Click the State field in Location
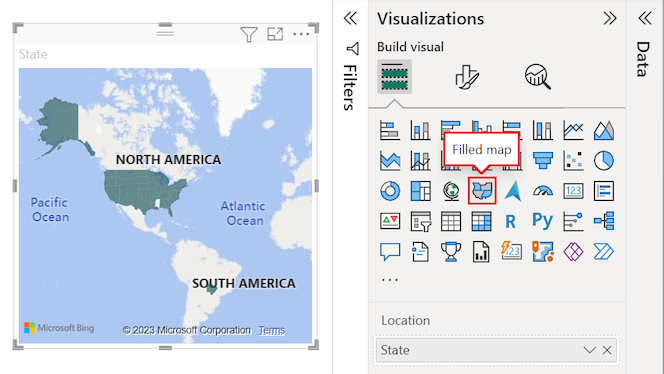664x374 pixels. pos(496,350)
